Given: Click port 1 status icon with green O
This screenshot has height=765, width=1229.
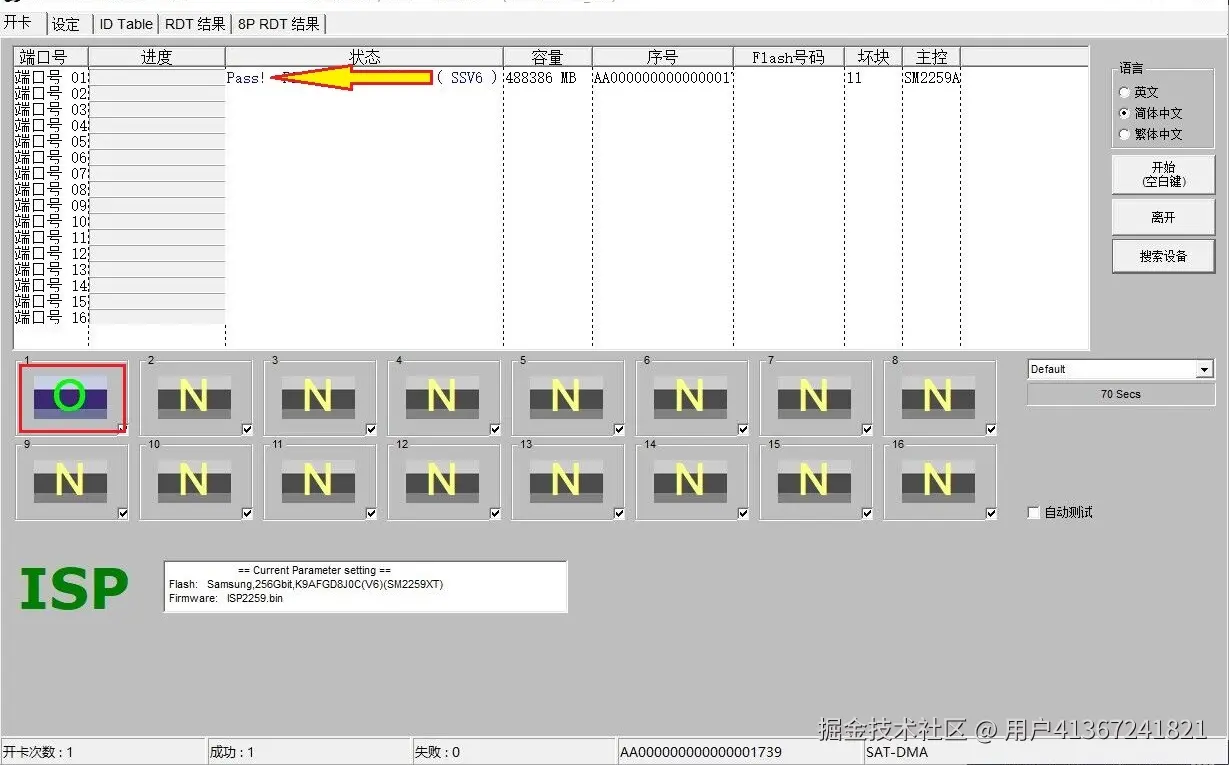Looking at the screenshot, I should coord(70,396).
